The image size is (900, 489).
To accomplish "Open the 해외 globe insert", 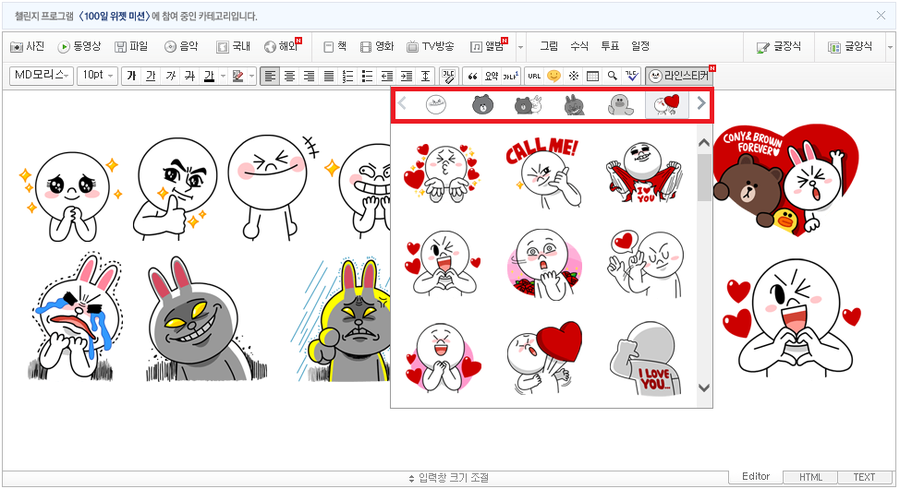I will point(281,46).
